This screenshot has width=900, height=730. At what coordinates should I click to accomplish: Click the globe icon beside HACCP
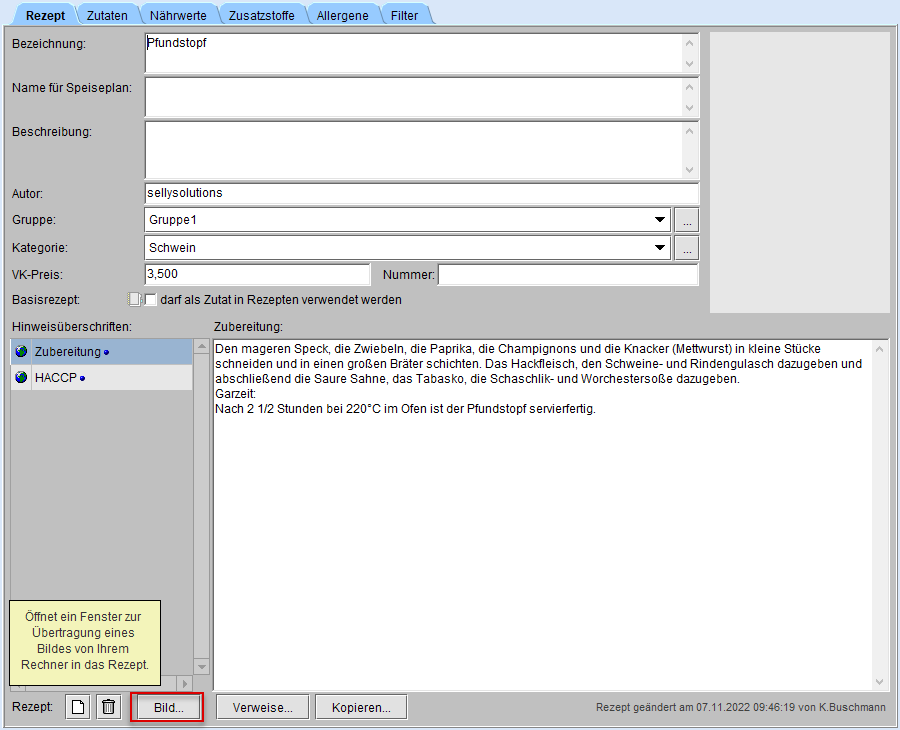click(22, 378)
